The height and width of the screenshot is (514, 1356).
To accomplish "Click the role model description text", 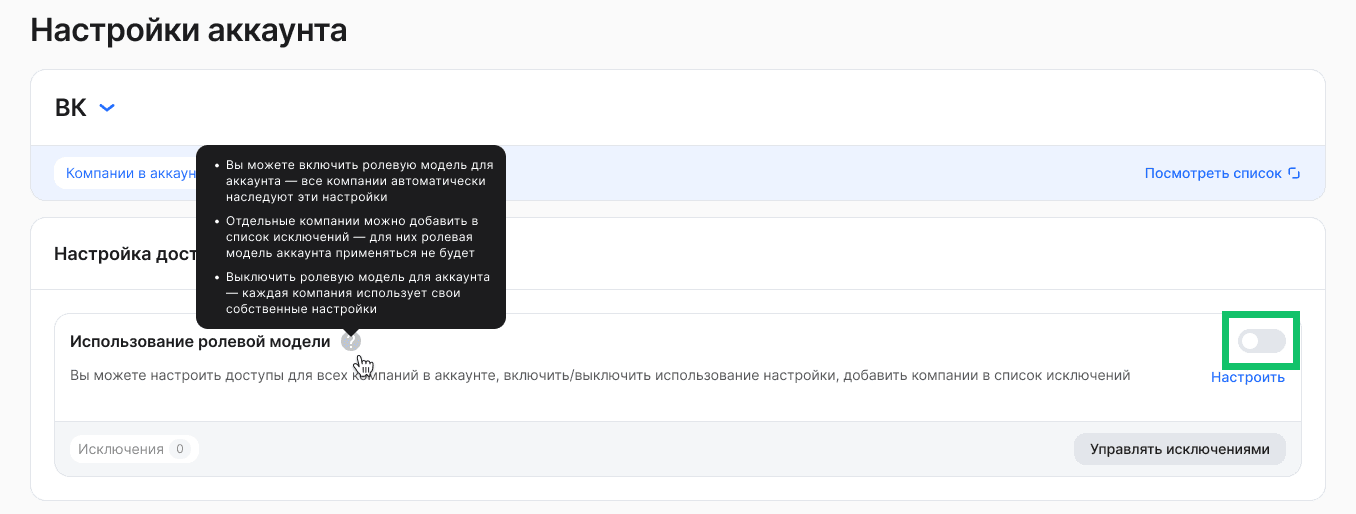I will coord(600,376).
